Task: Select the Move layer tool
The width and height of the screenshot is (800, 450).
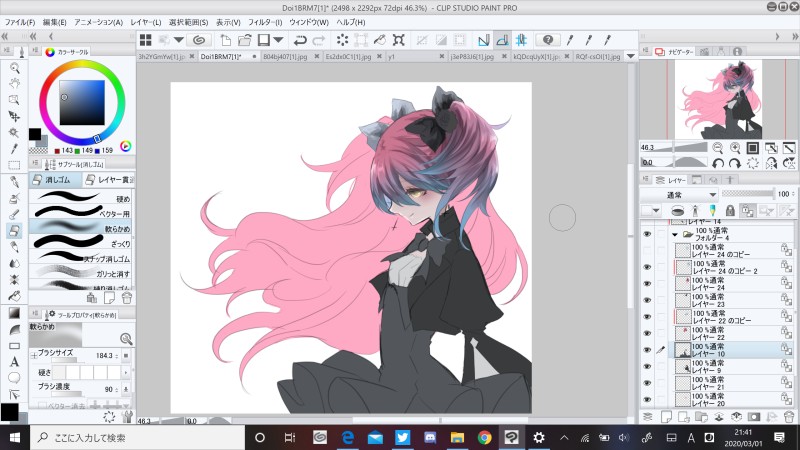Action: point(14,116)
